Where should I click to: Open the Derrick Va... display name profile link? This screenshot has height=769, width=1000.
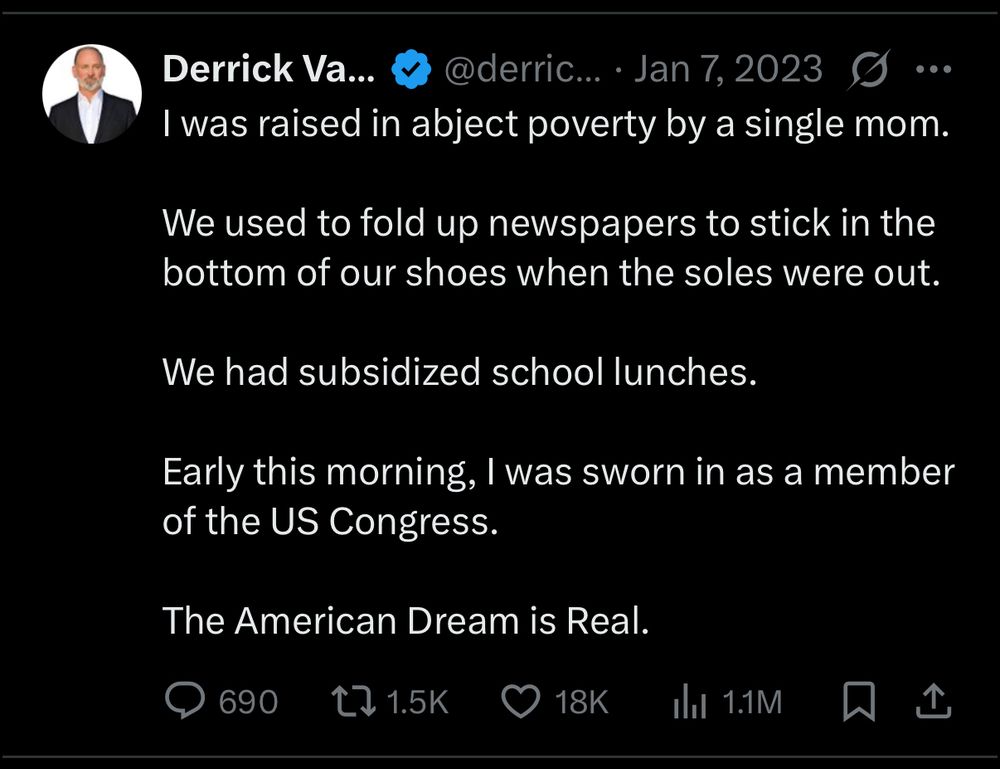point(267,70)
